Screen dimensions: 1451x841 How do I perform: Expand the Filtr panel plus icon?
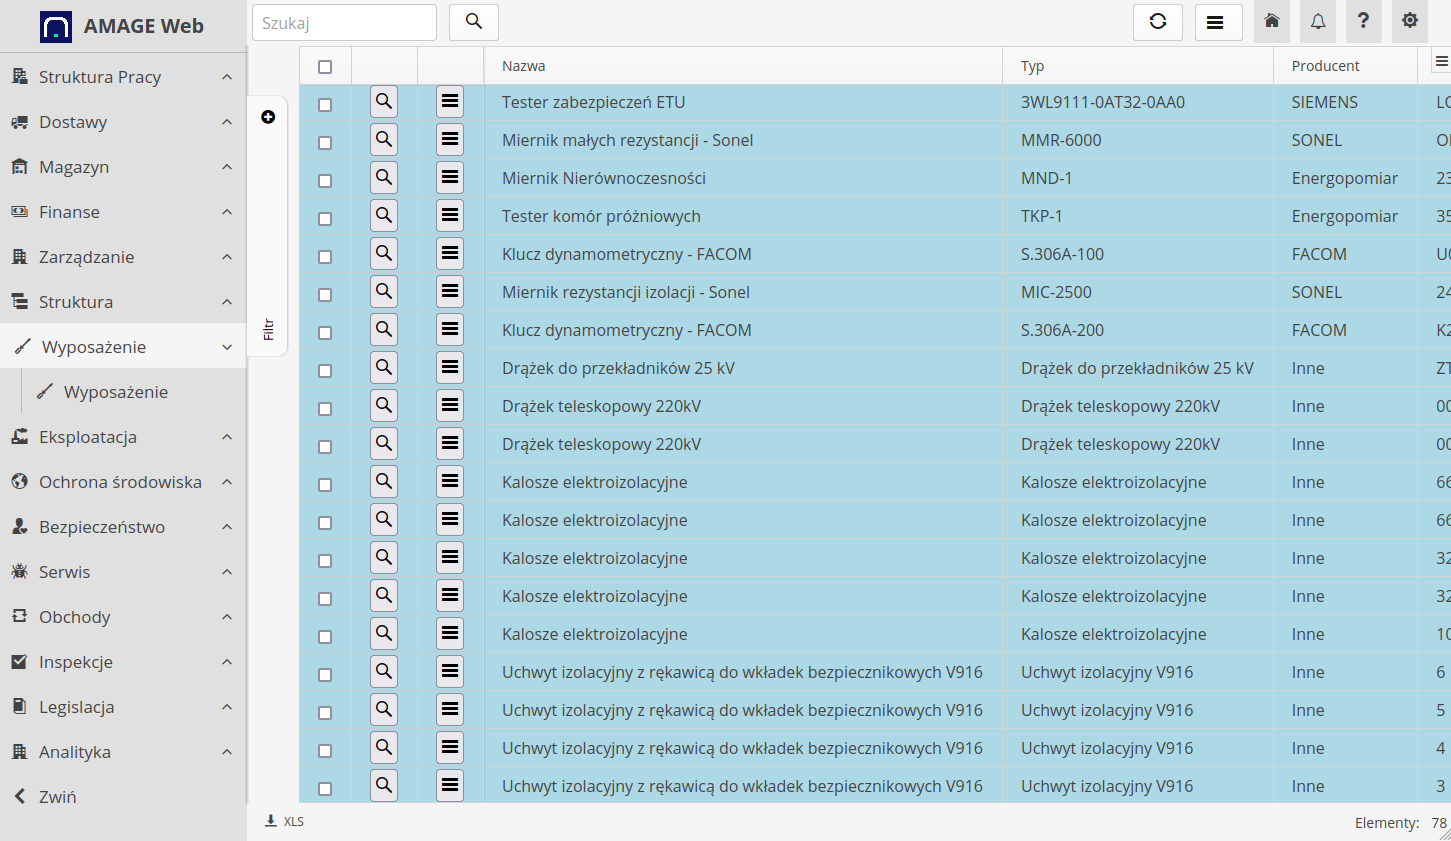(x=268, y=117)
